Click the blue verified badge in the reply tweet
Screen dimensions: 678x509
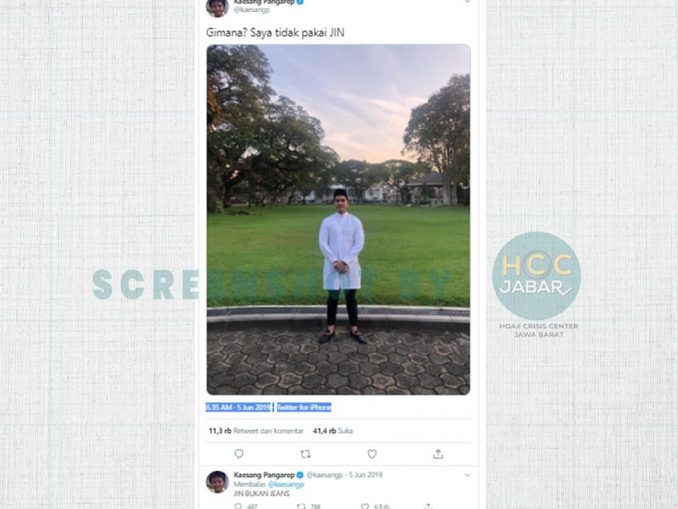pos(300,475)
